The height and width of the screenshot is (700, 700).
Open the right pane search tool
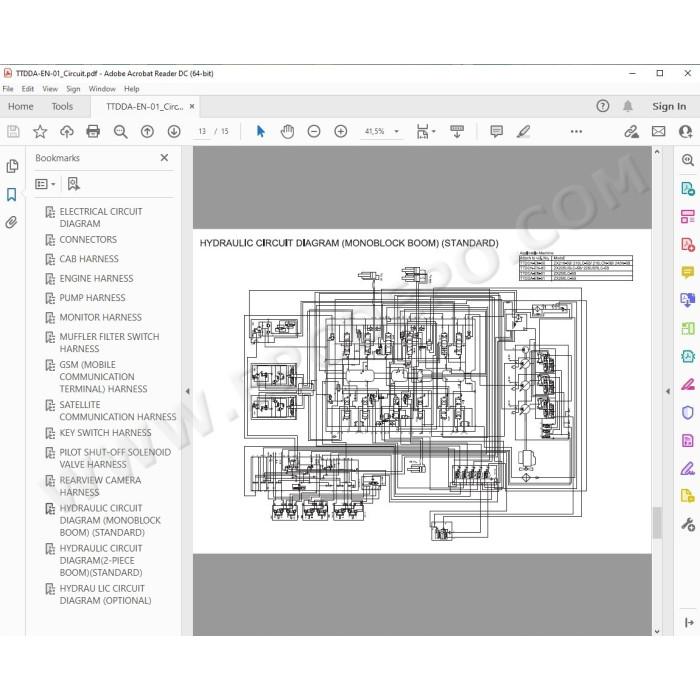[x=688, y=160]
